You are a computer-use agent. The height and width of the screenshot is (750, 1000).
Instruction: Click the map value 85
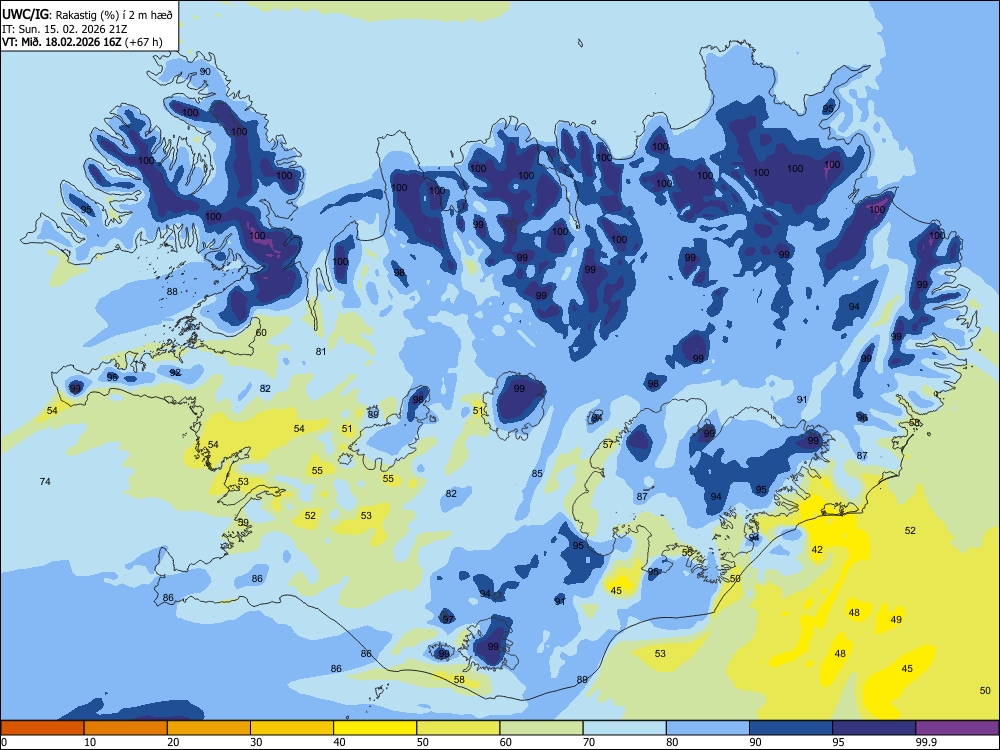click(537, 473)
